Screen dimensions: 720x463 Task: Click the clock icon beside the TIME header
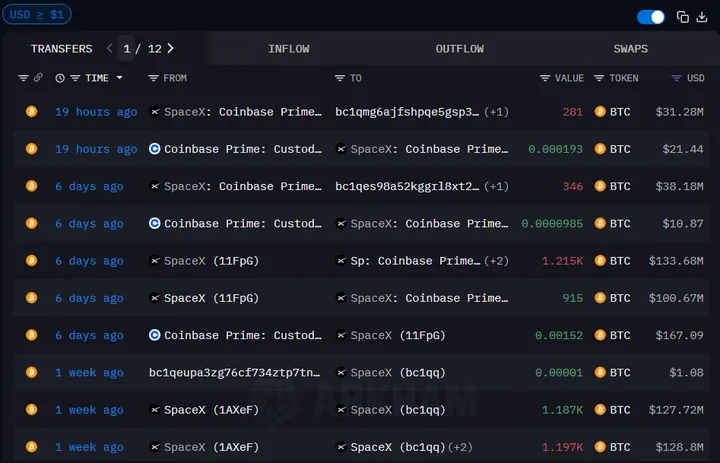60,78
